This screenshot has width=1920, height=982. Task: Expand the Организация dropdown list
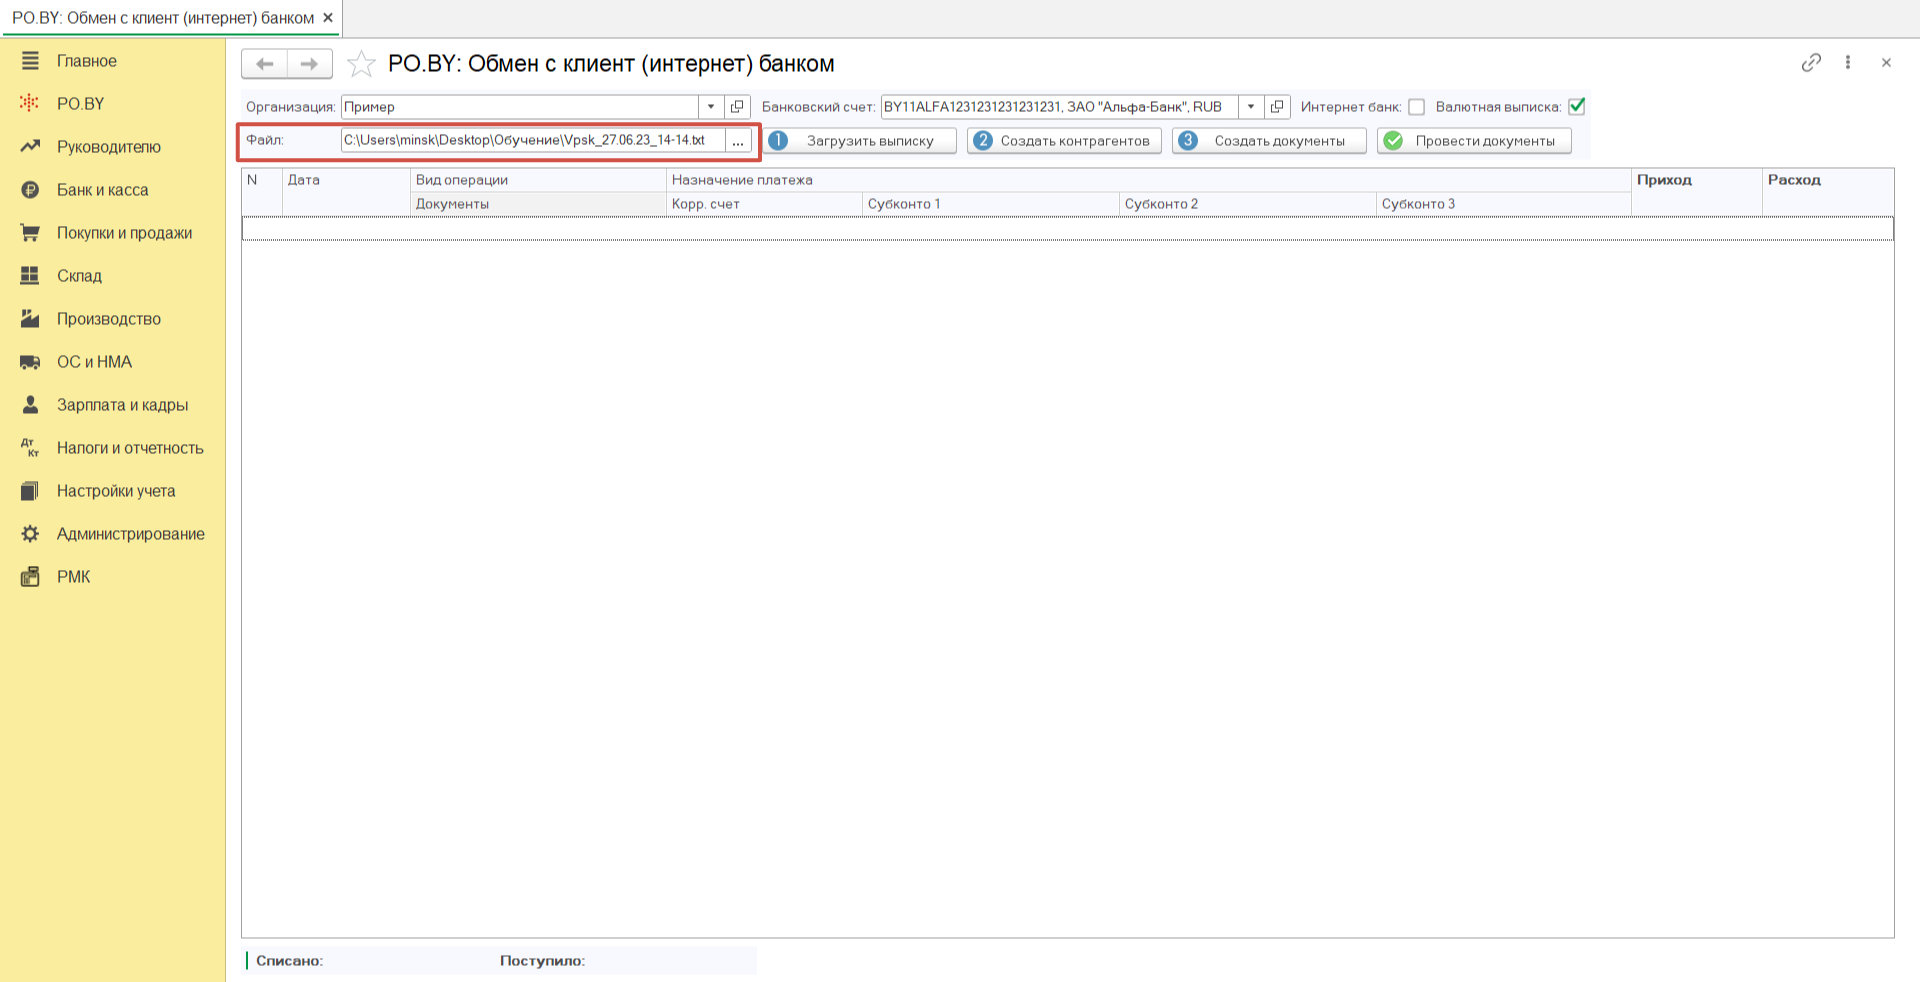[711, 107]
